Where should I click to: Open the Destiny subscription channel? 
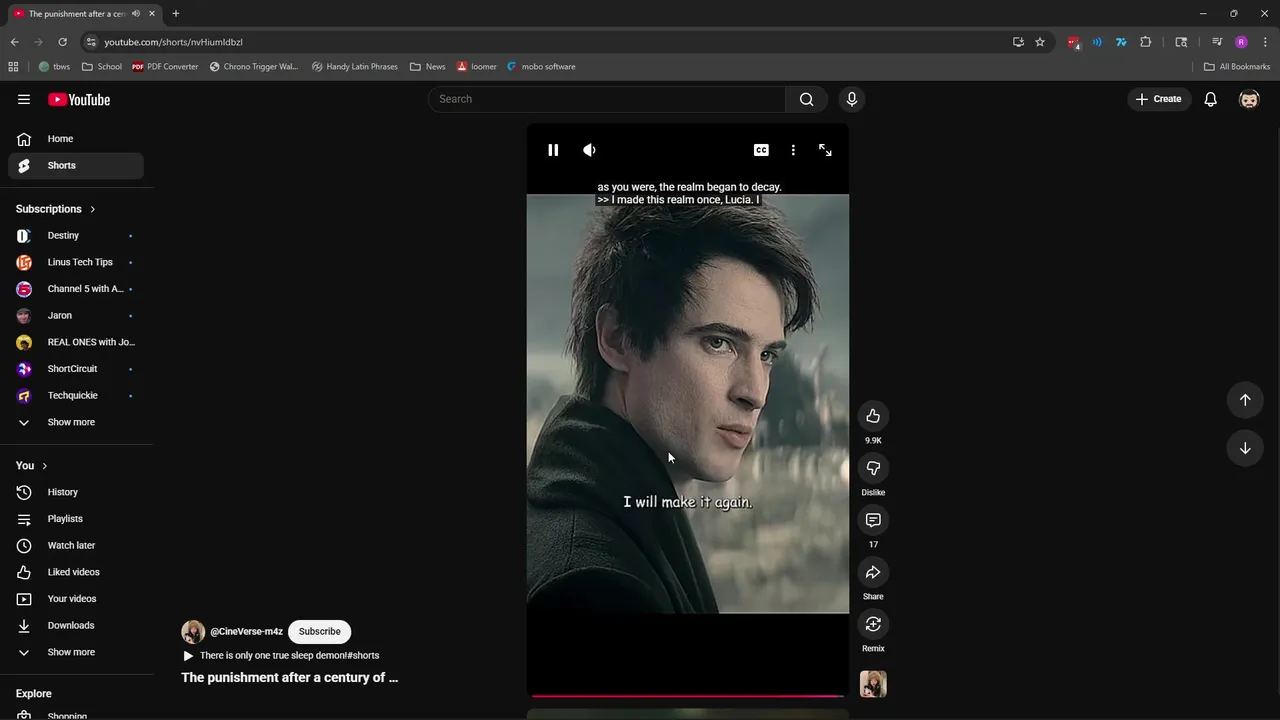coord(76,236)
